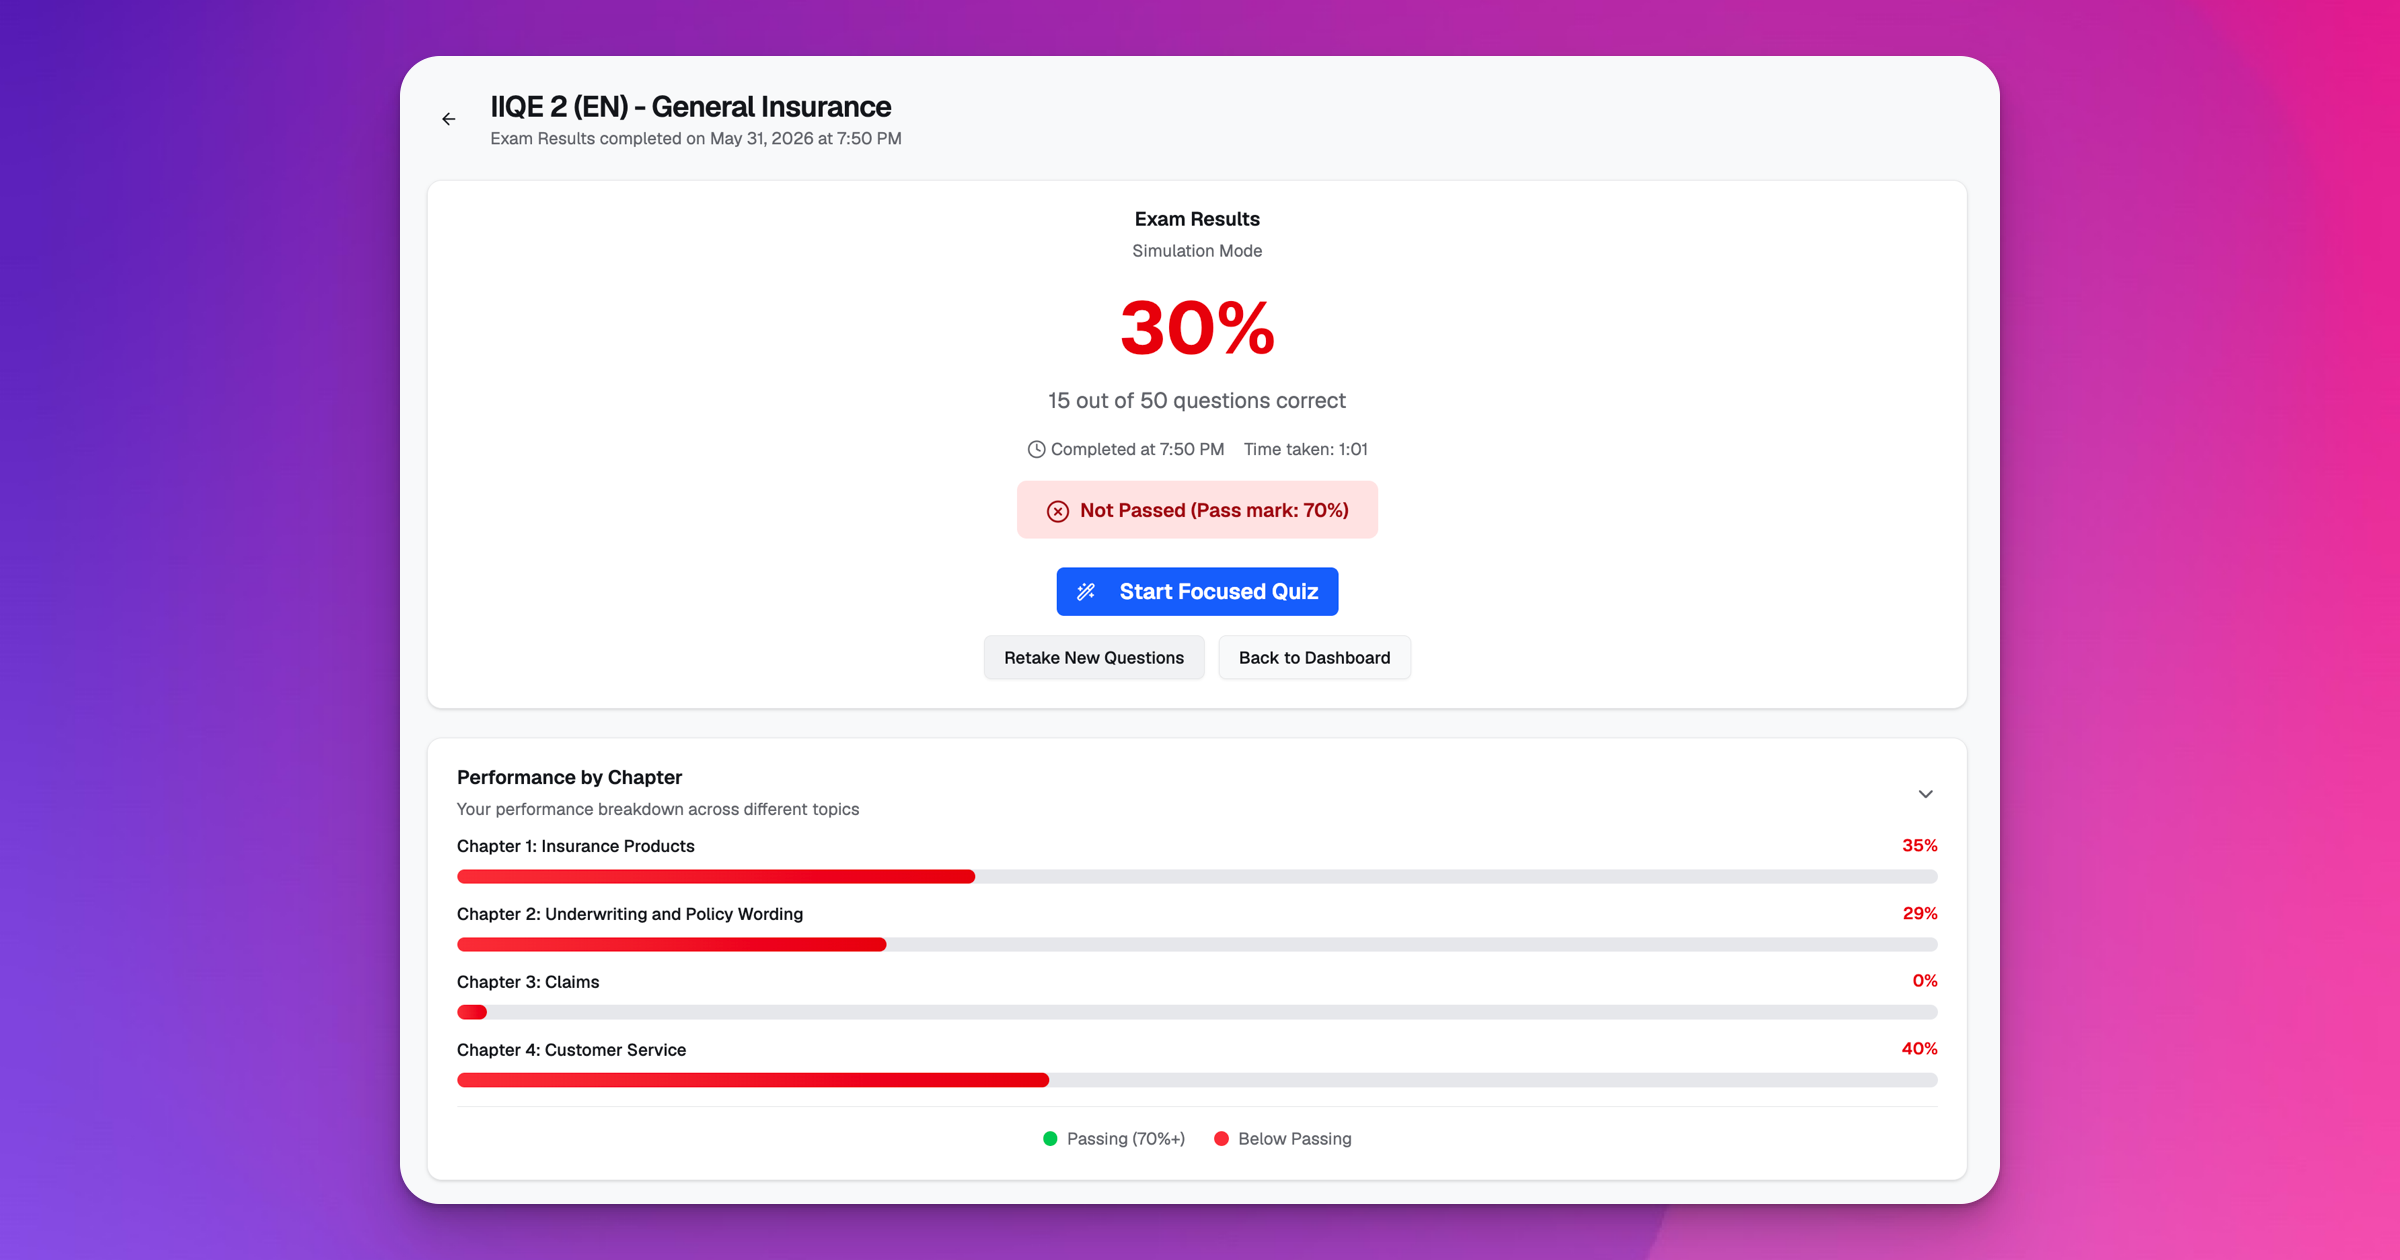Select the 30% score figure
Image resolution: width=2400 pixels, height=1260 pixels.
[x=1197, y=328]
